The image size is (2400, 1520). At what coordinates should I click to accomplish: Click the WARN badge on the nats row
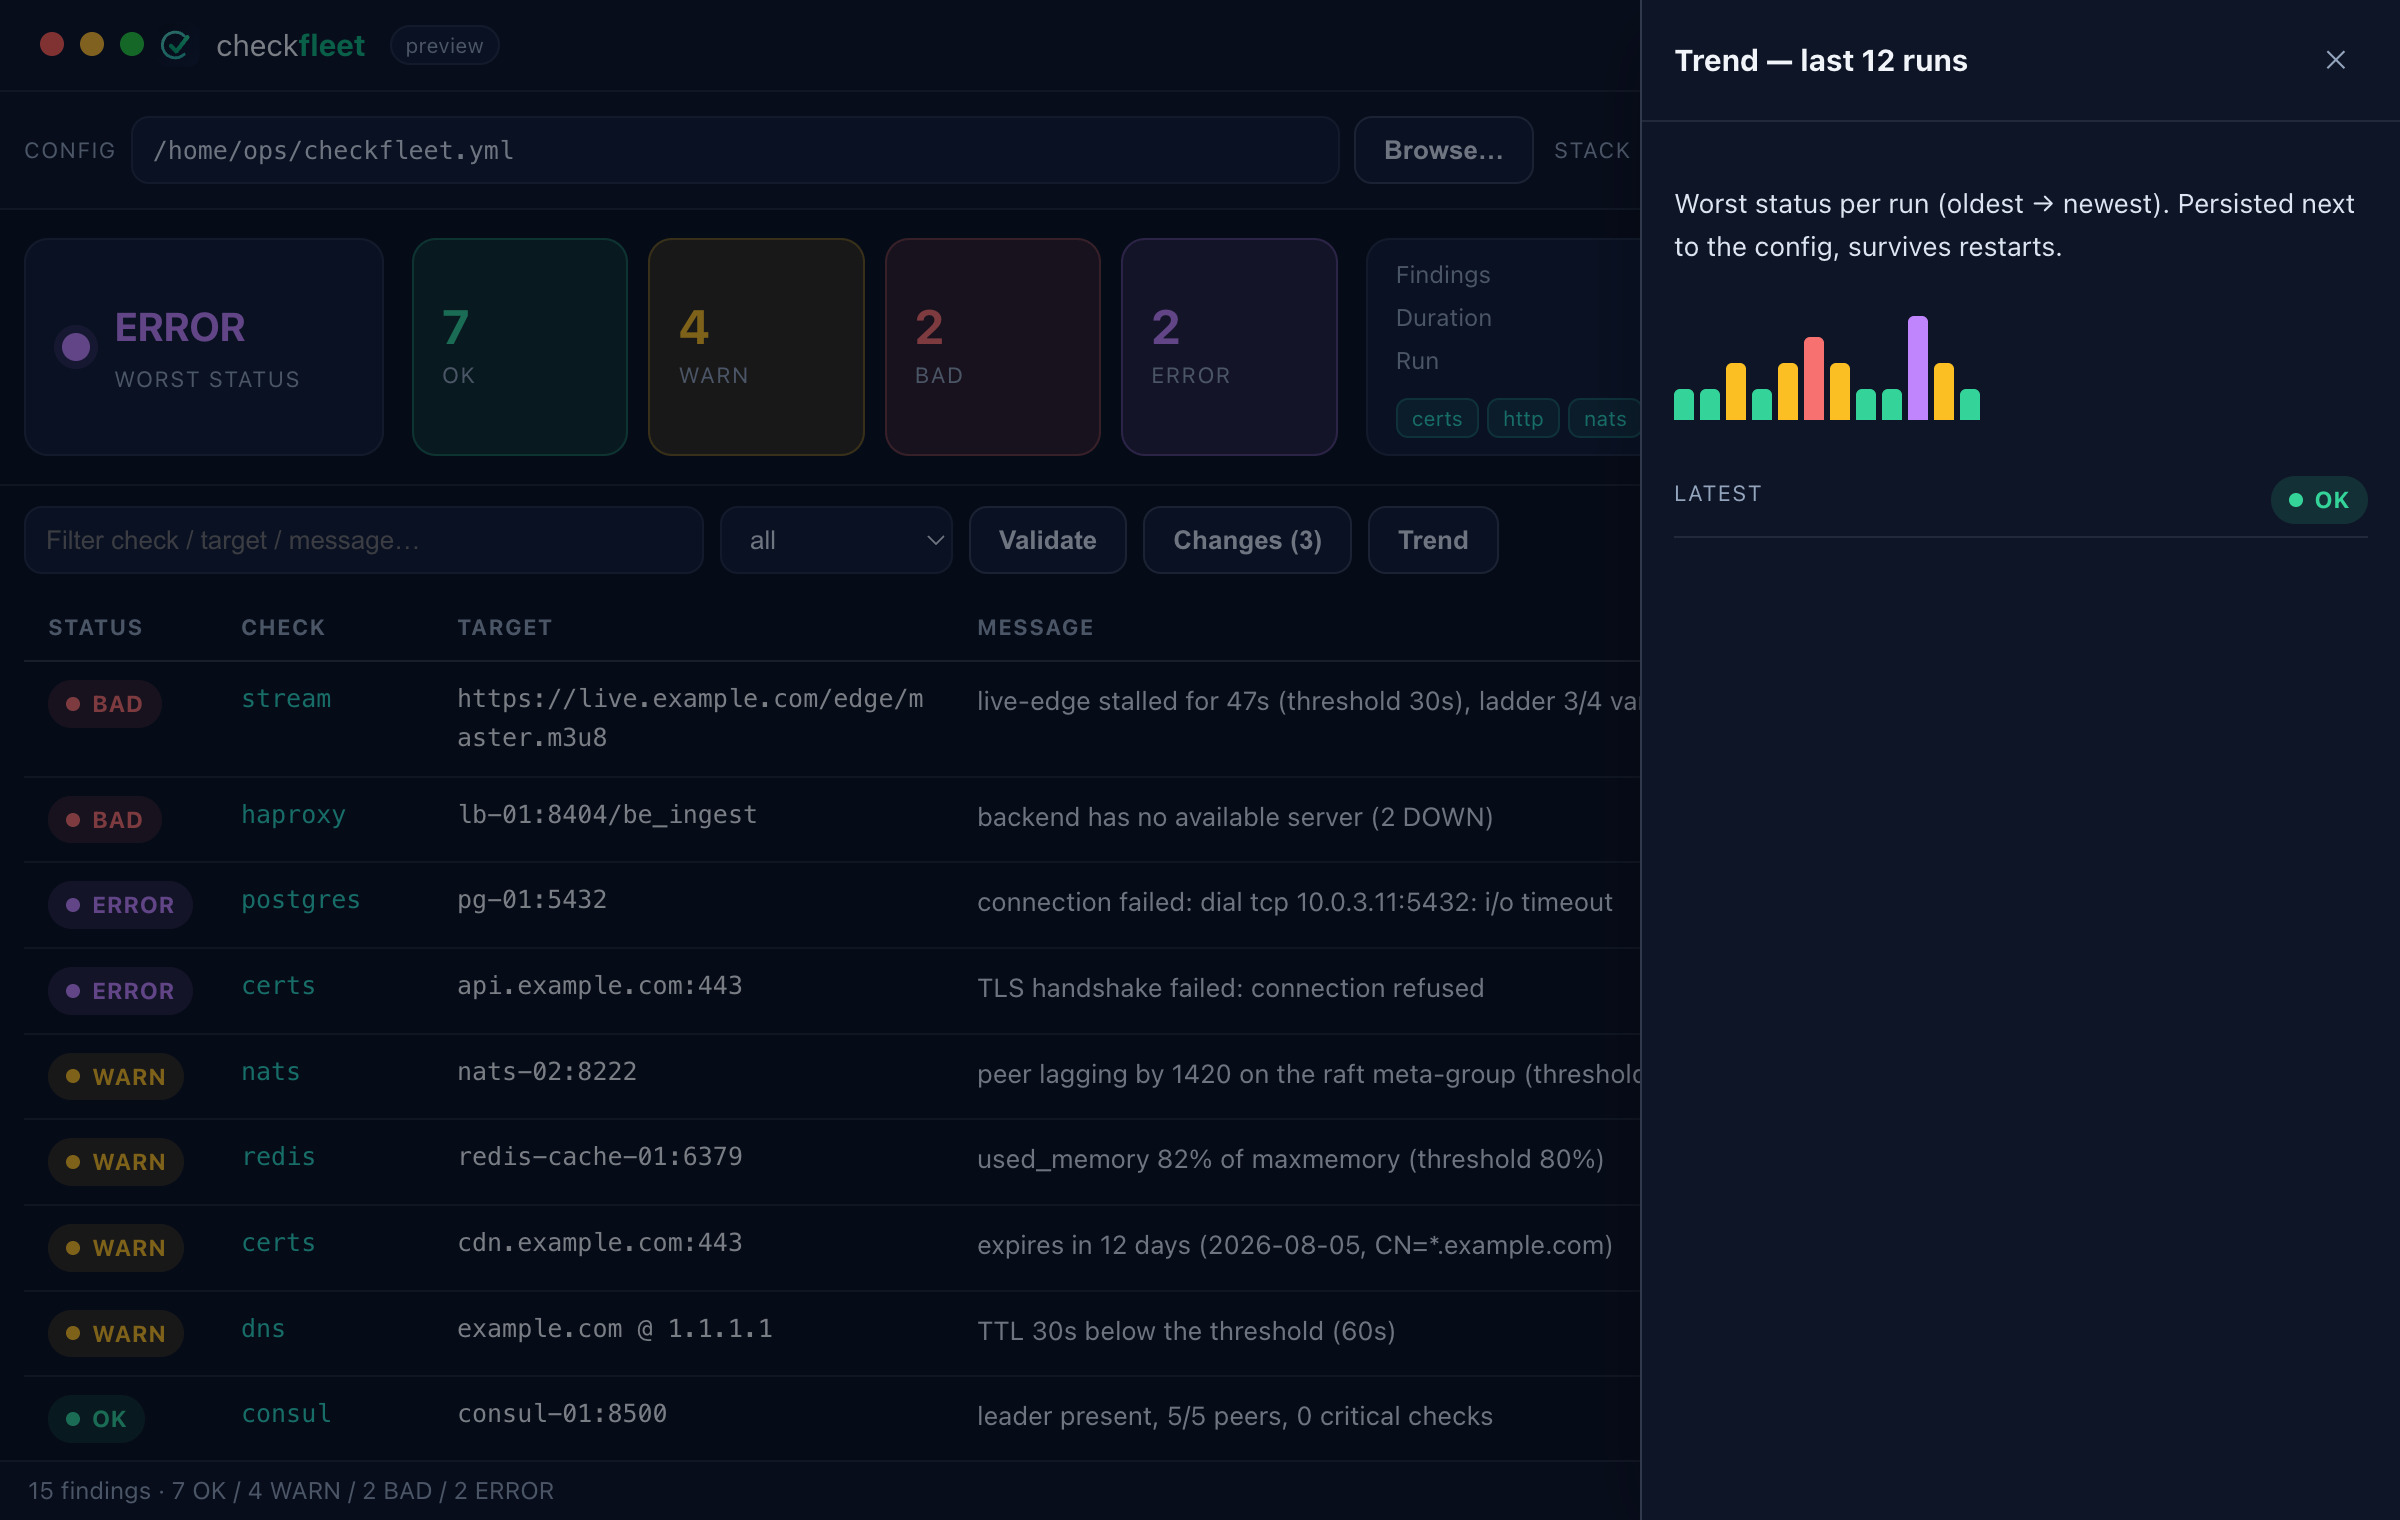point(116,1077)
